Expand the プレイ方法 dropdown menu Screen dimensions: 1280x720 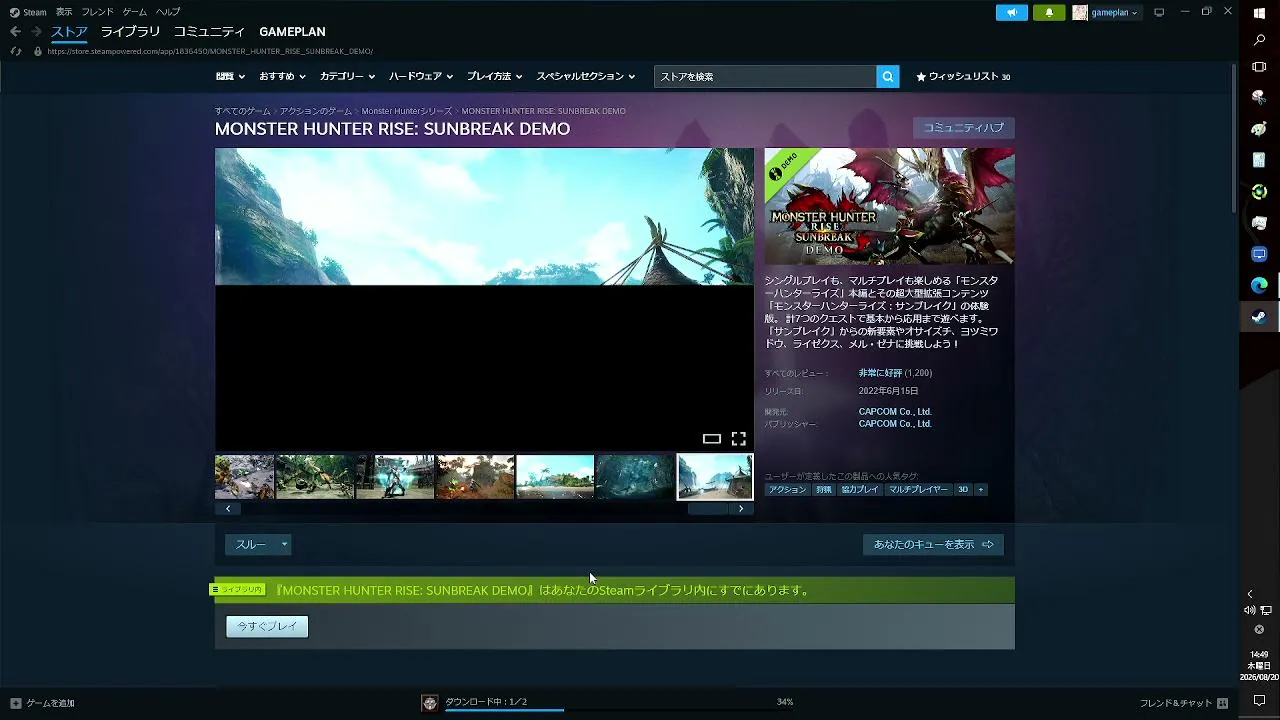[x=494, y=76]
